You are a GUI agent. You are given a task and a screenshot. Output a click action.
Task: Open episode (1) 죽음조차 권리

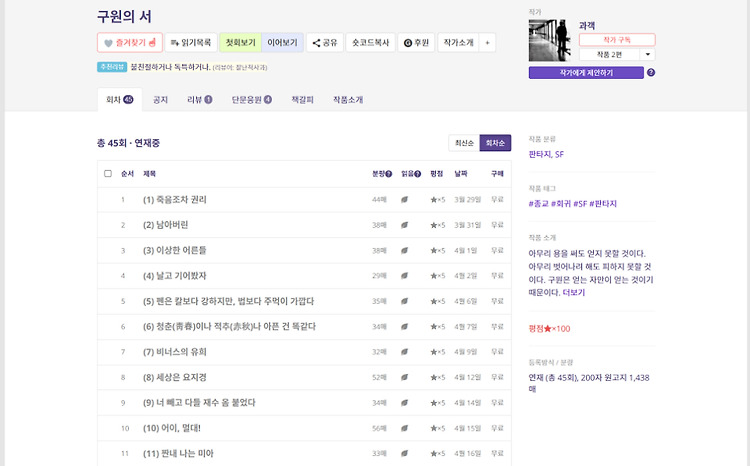coord(175,200)
